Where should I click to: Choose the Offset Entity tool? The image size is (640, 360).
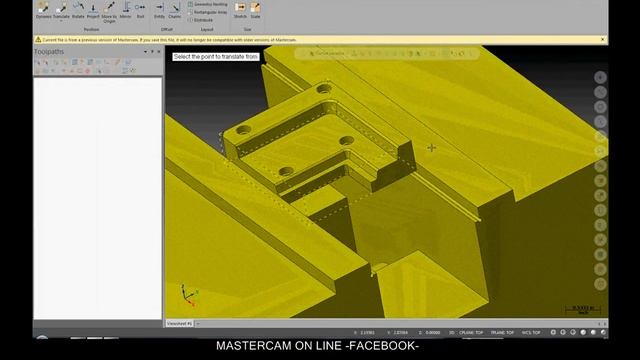coord(159,10)
